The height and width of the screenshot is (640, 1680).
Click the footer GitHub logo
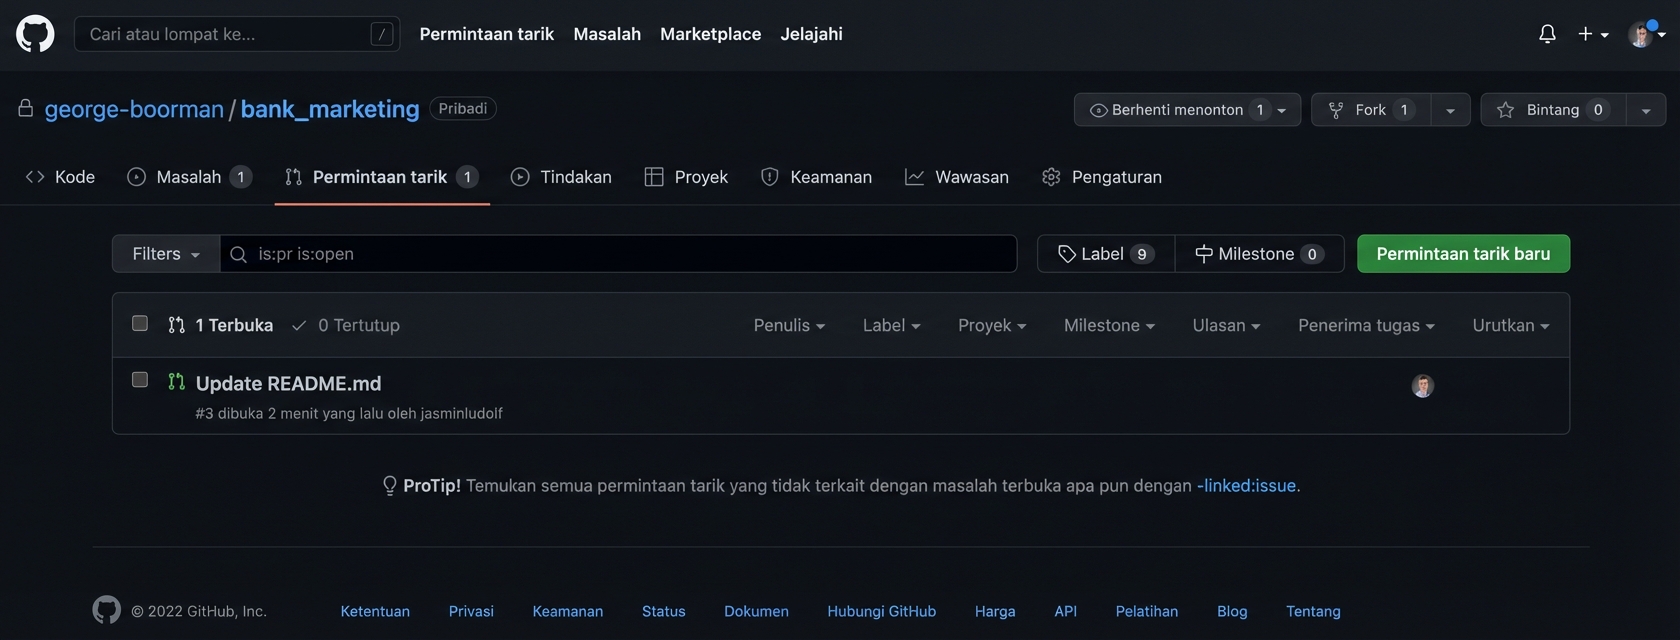pyautogui.click(x=106, y=610)
